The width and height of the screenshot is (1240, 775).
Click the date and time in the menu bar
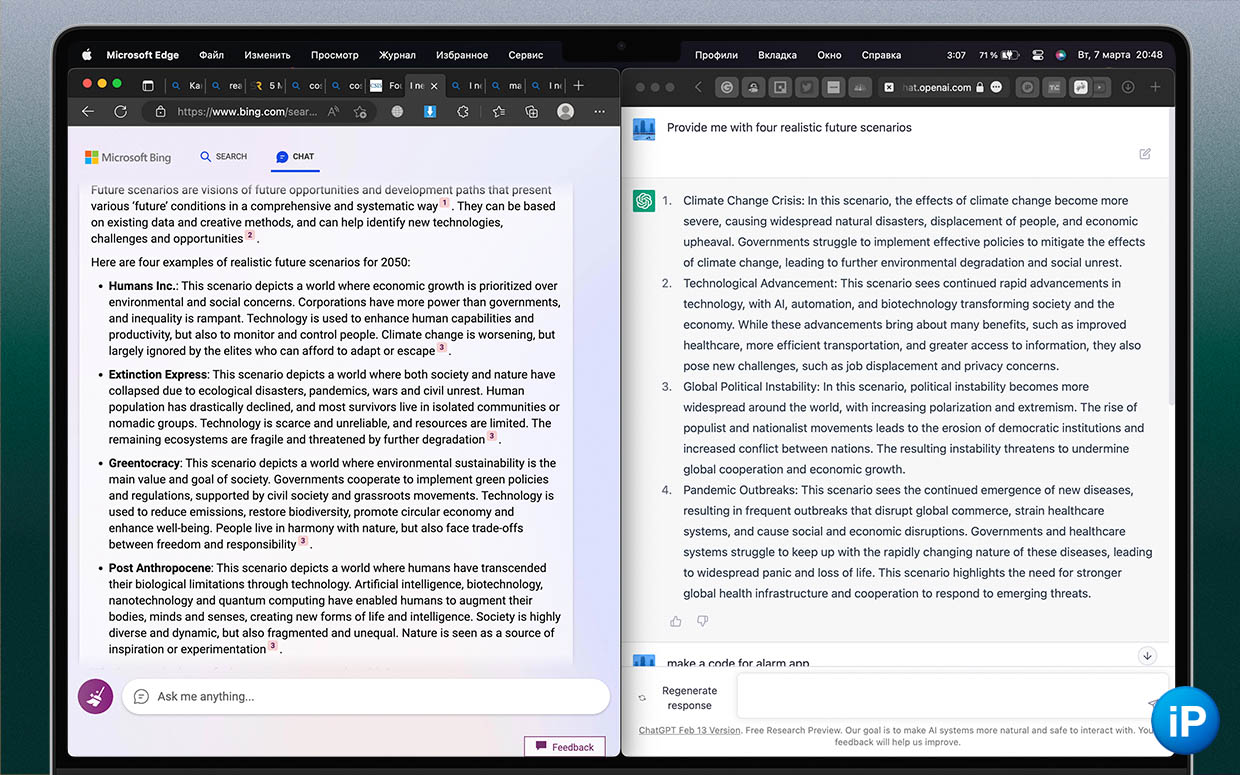coord(1119,55)
